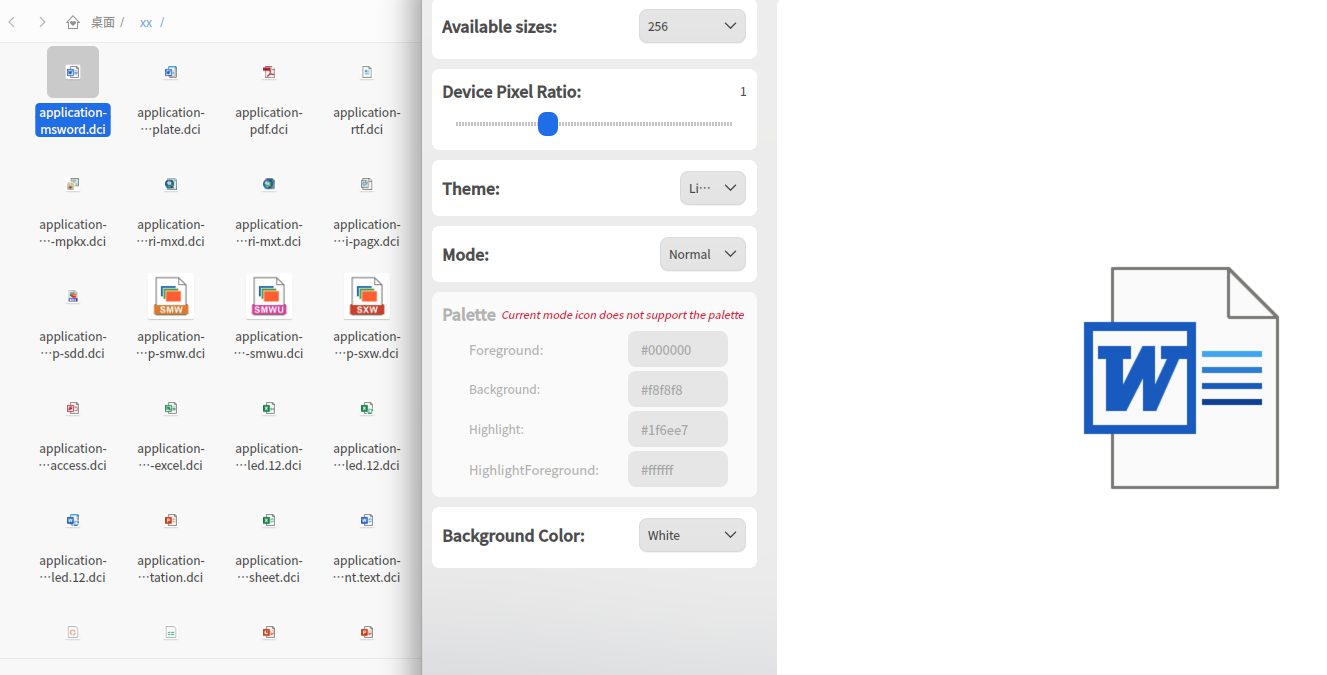Click the Foreground color field #000000
Image resolution: width=1327 pixels, height=675 pixels.
[678, 350]
